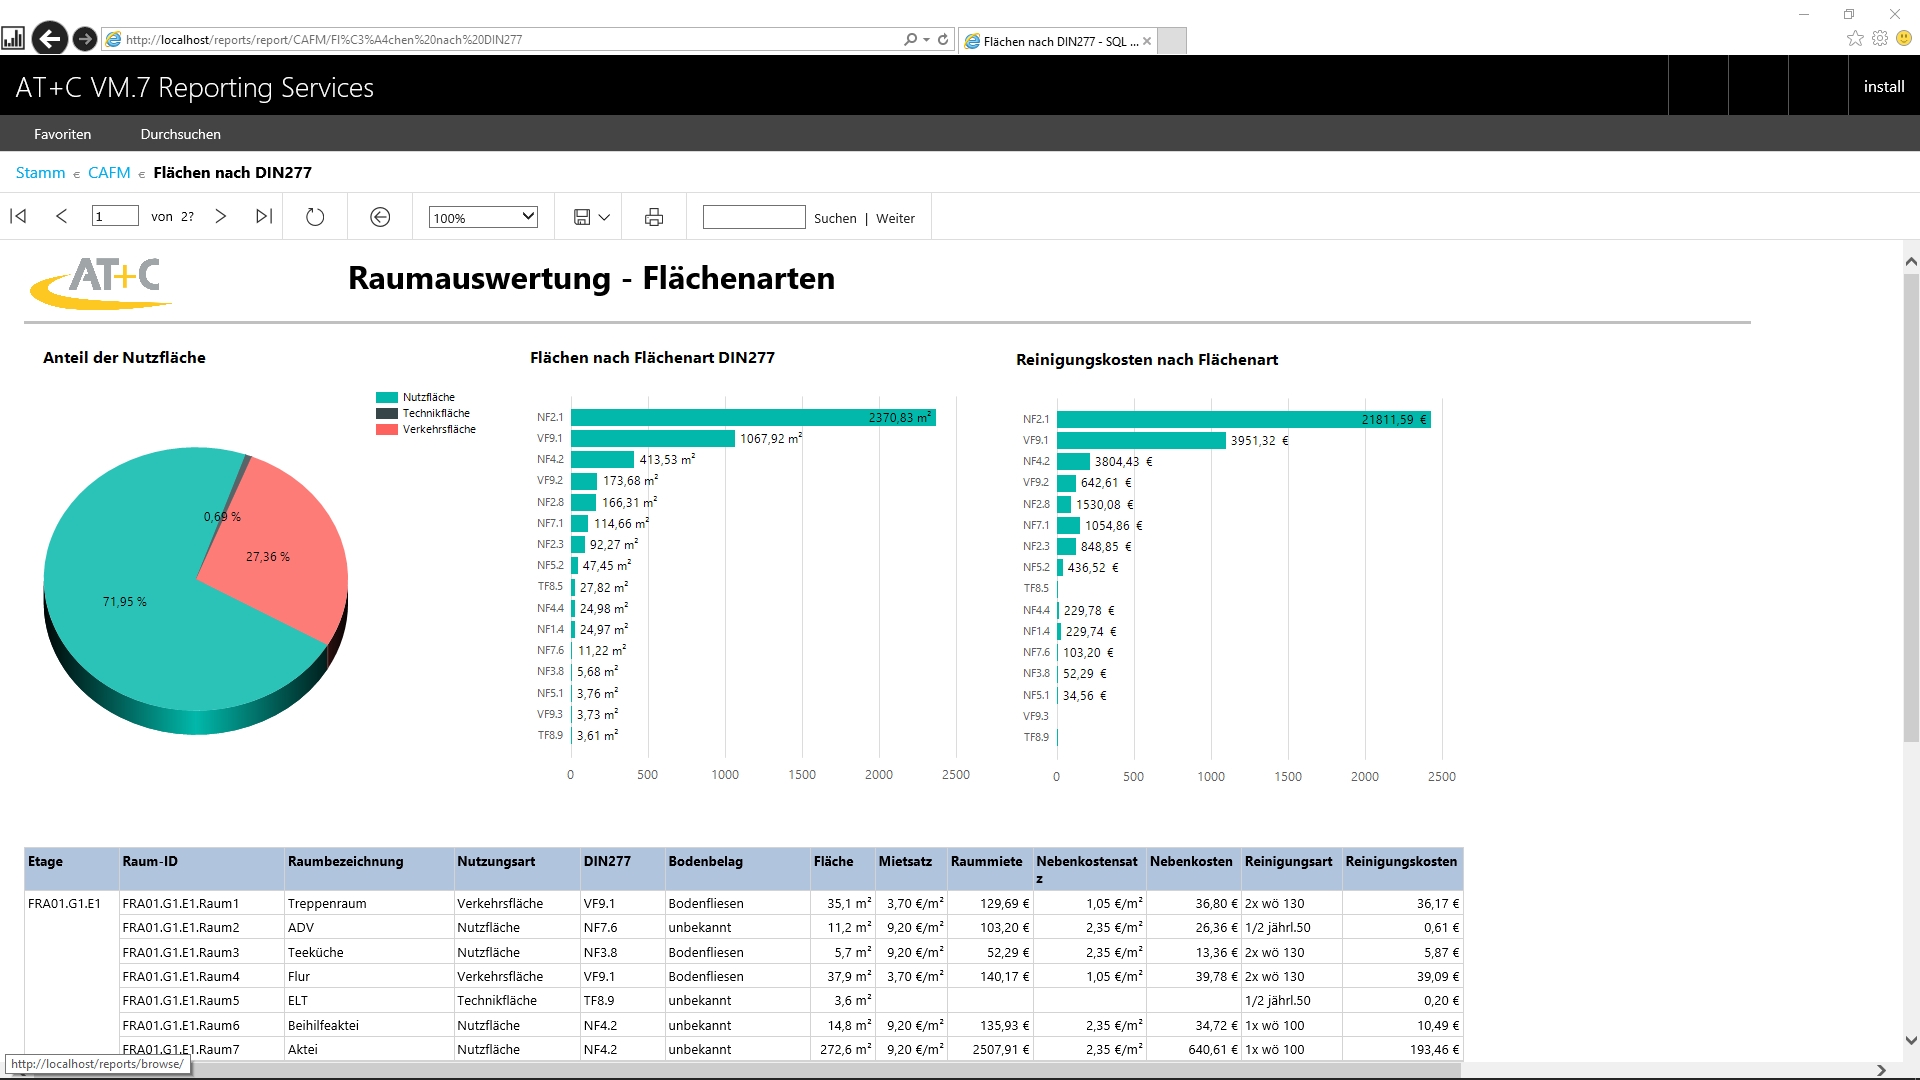Click the browser refresh icon
The image size is (1920, 1080).
[943, 40]
